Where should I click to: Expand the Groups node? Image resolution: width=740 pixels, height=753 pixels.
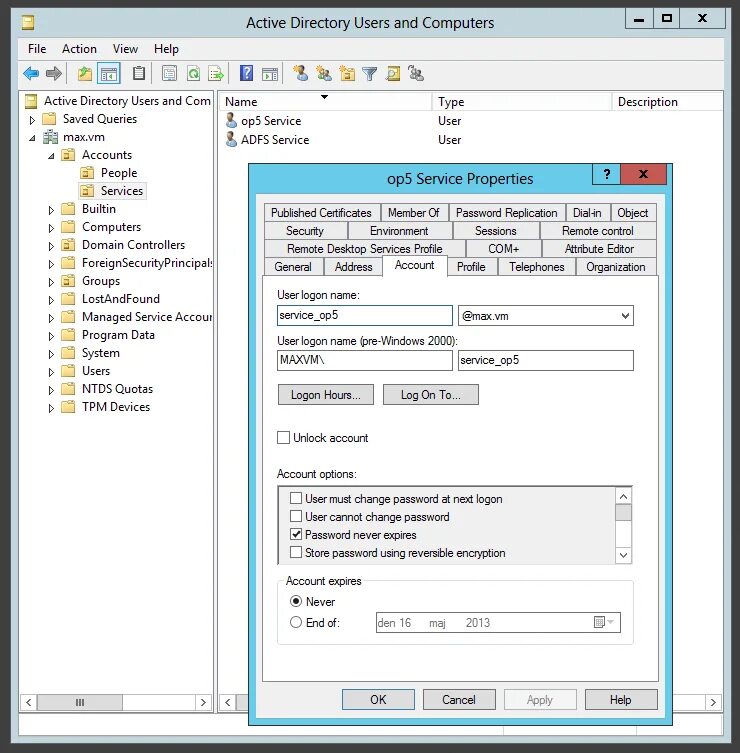[51, 282]
